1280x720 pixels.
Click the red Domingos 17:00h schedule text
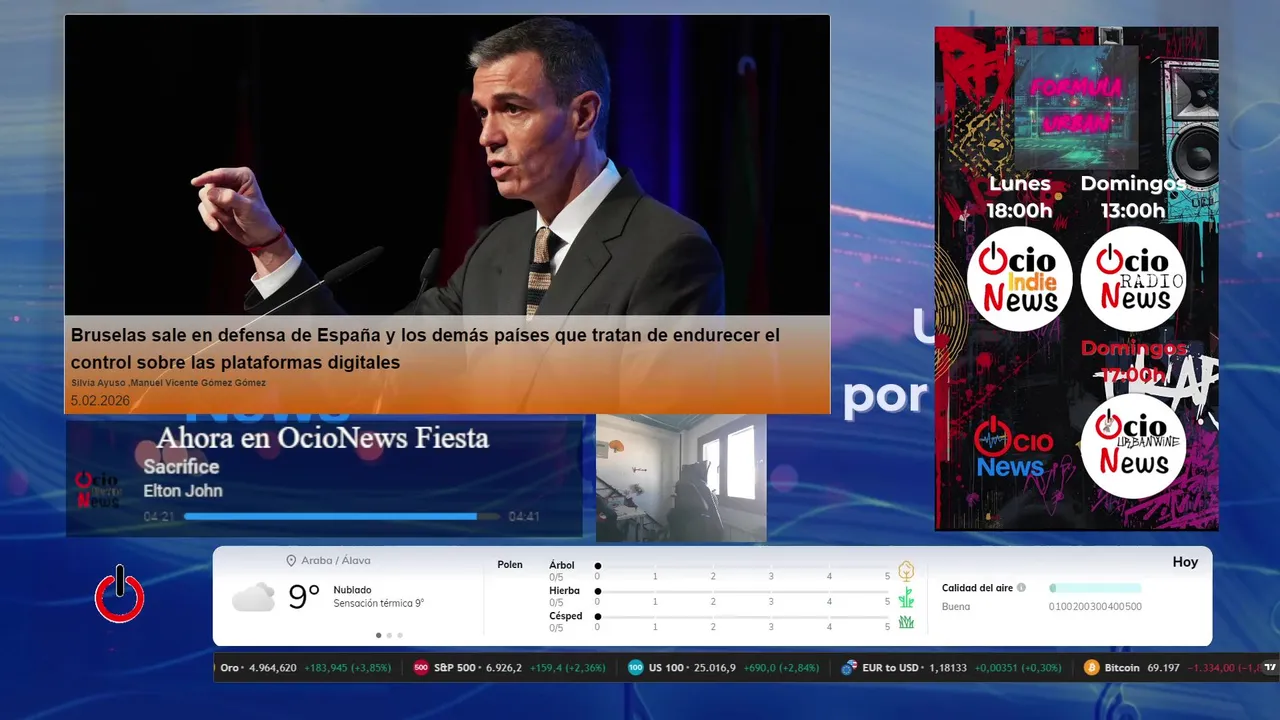(x=1134, y=362)
